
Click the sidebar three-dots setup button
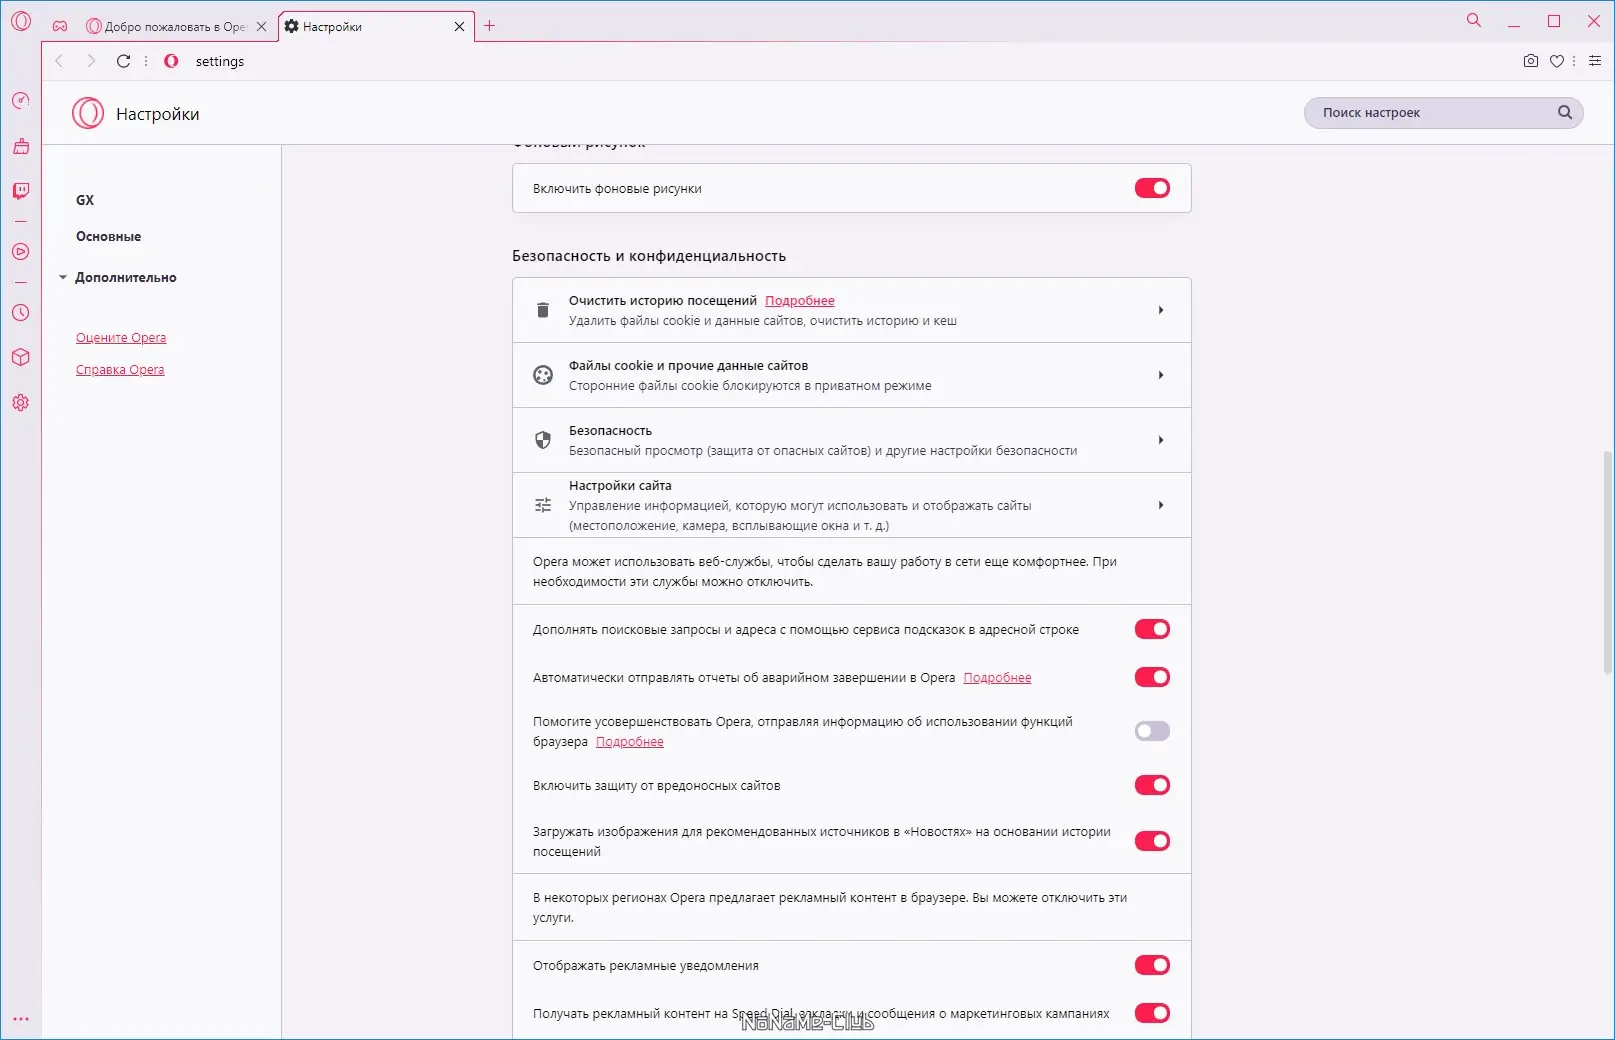tap(21, 1020)
